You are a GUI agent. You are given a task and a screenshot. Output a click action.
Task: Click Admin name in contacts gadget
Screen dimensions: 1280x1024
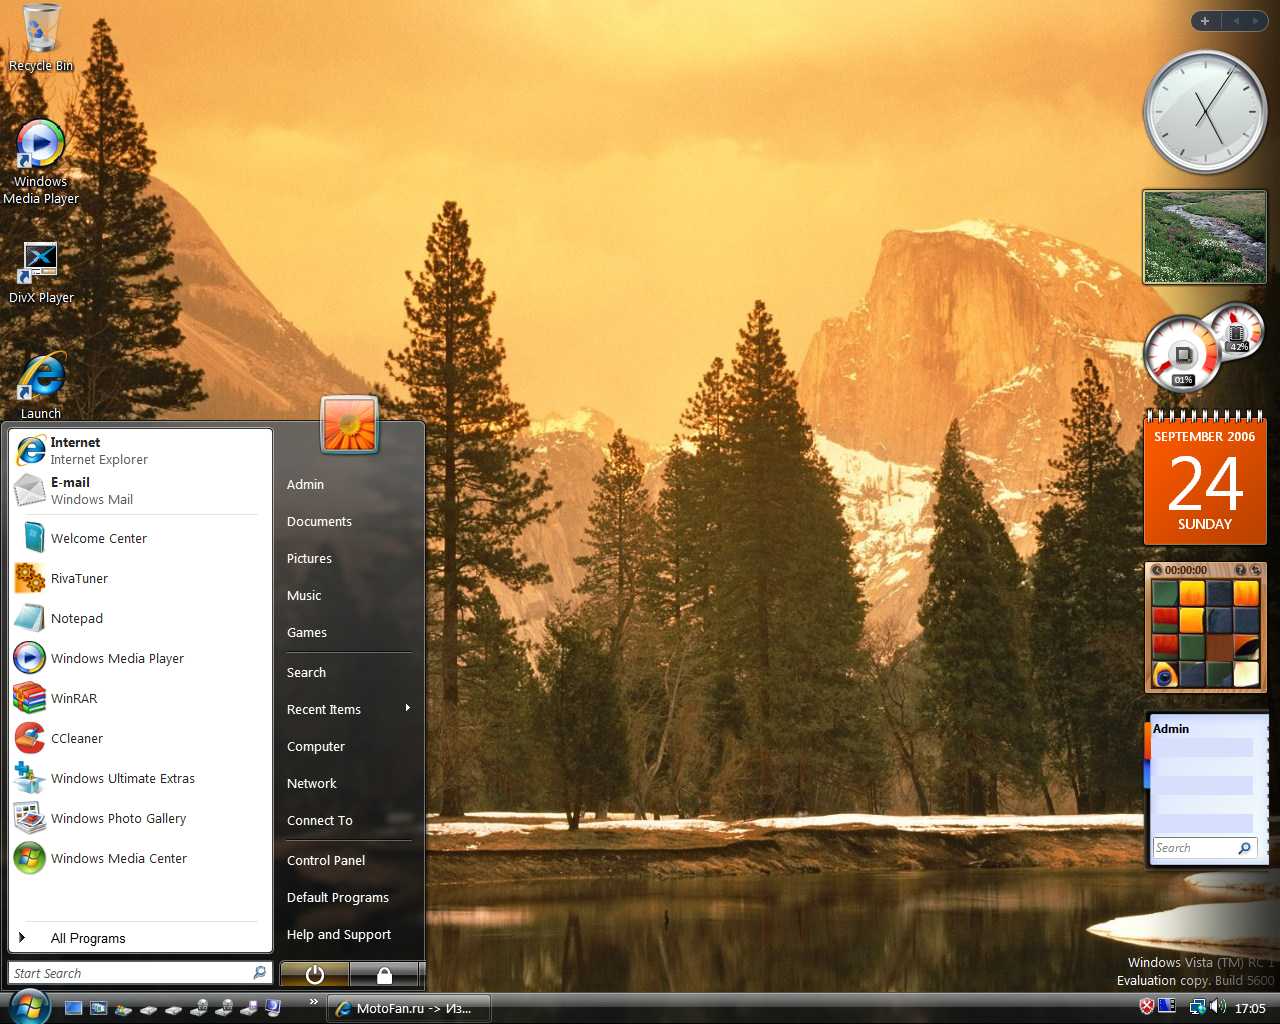1171,729
